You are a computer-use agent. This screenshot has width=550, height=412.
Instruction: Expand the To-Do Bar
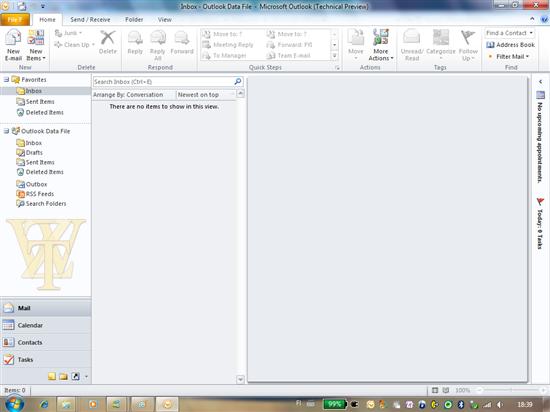click(x=541, y=81)
